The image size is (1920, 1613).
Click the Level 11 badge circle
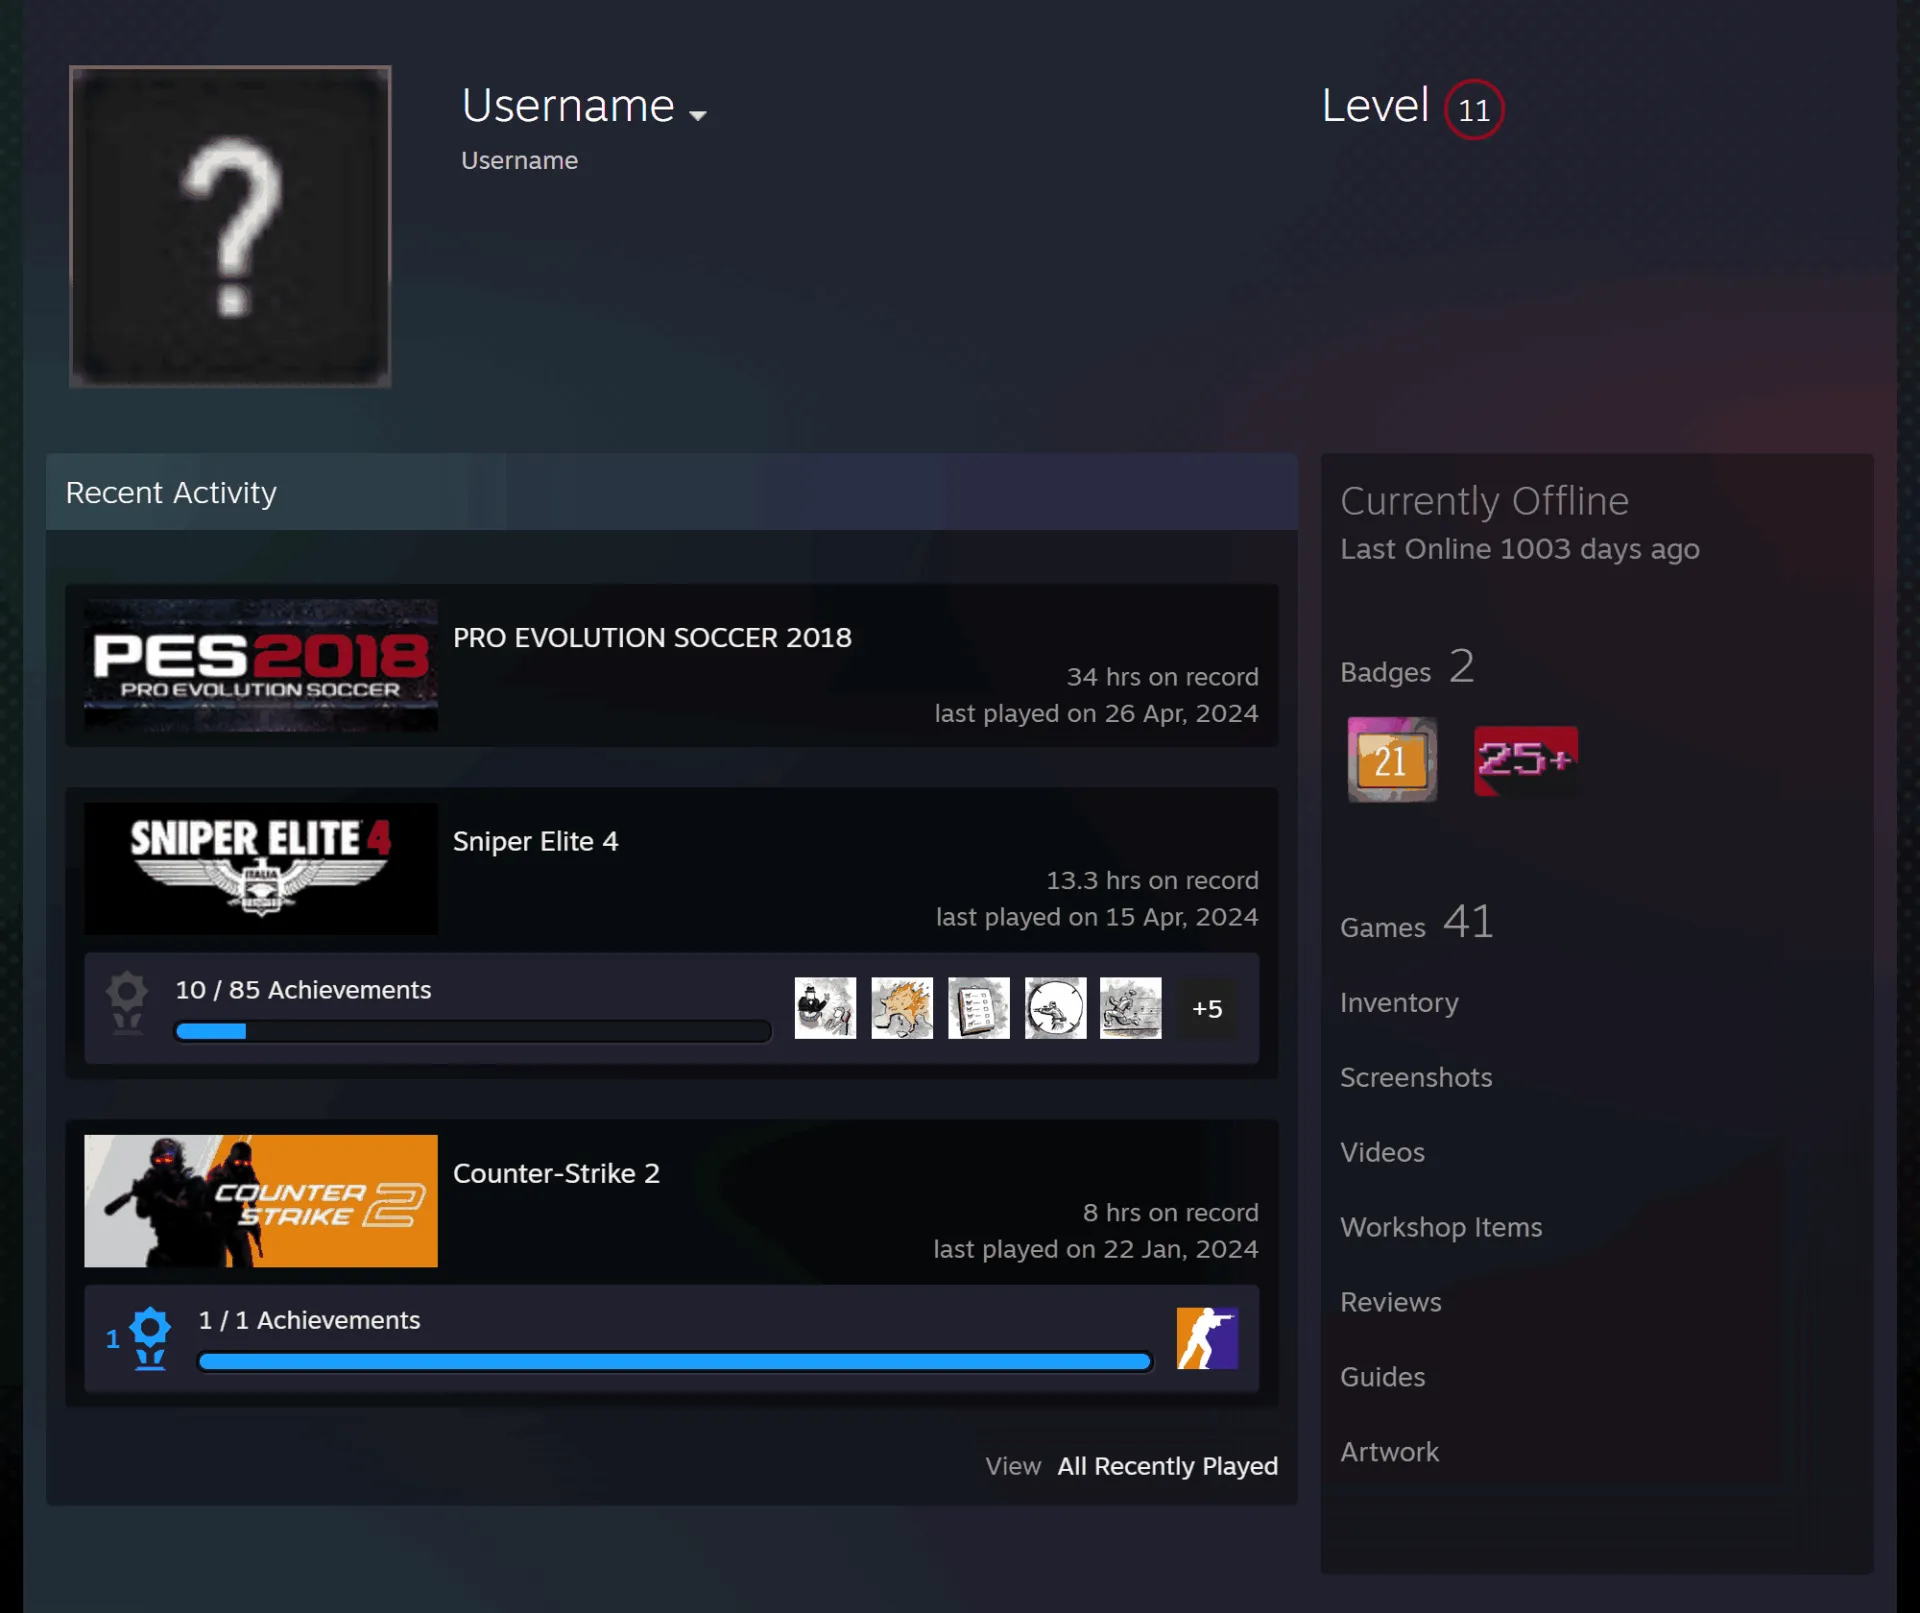tap(1474, 109)
